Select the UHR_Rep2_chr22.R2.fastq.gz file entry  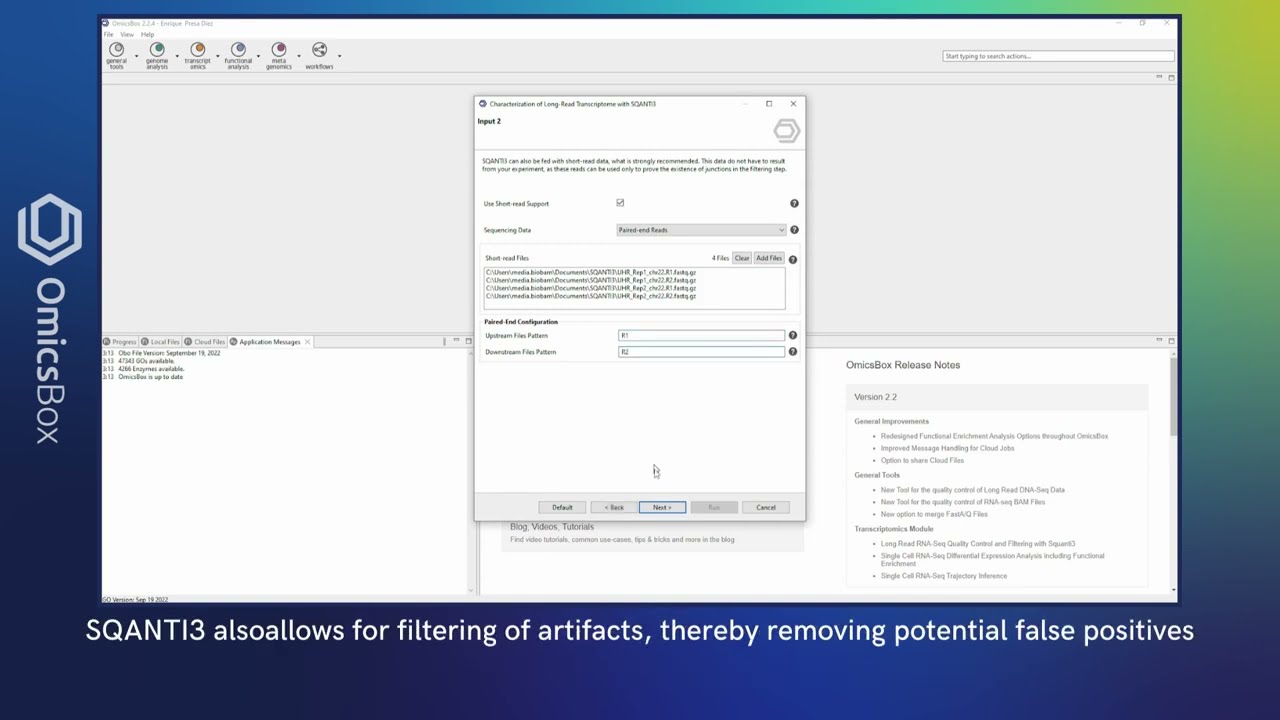pos(591,296)
